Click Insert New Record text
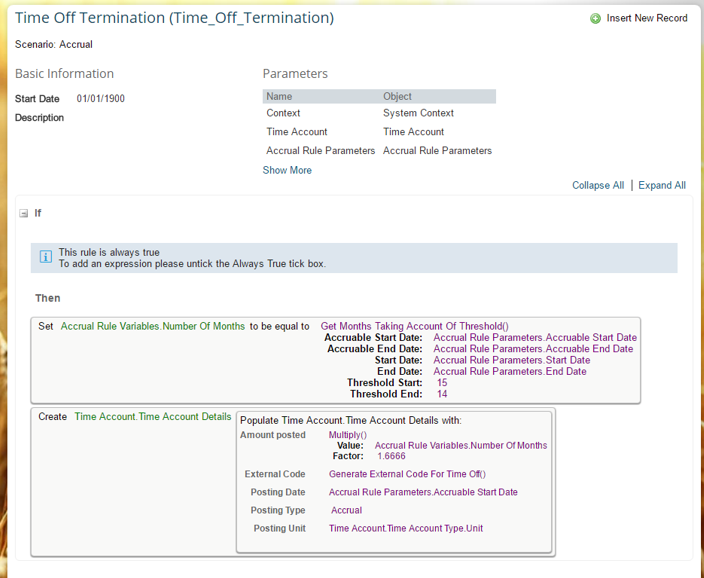704x578 pixels. coord(647,18)
